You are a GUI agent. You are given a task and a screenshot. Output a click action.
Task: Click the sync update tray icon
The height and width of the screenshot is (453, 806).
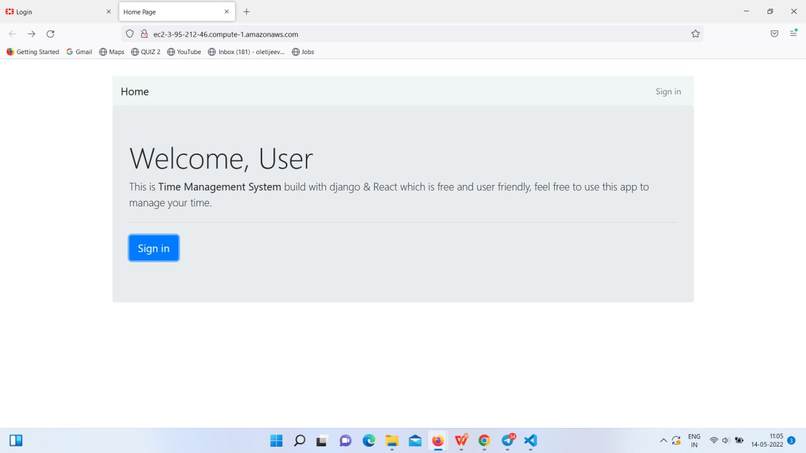click(676, 441)
